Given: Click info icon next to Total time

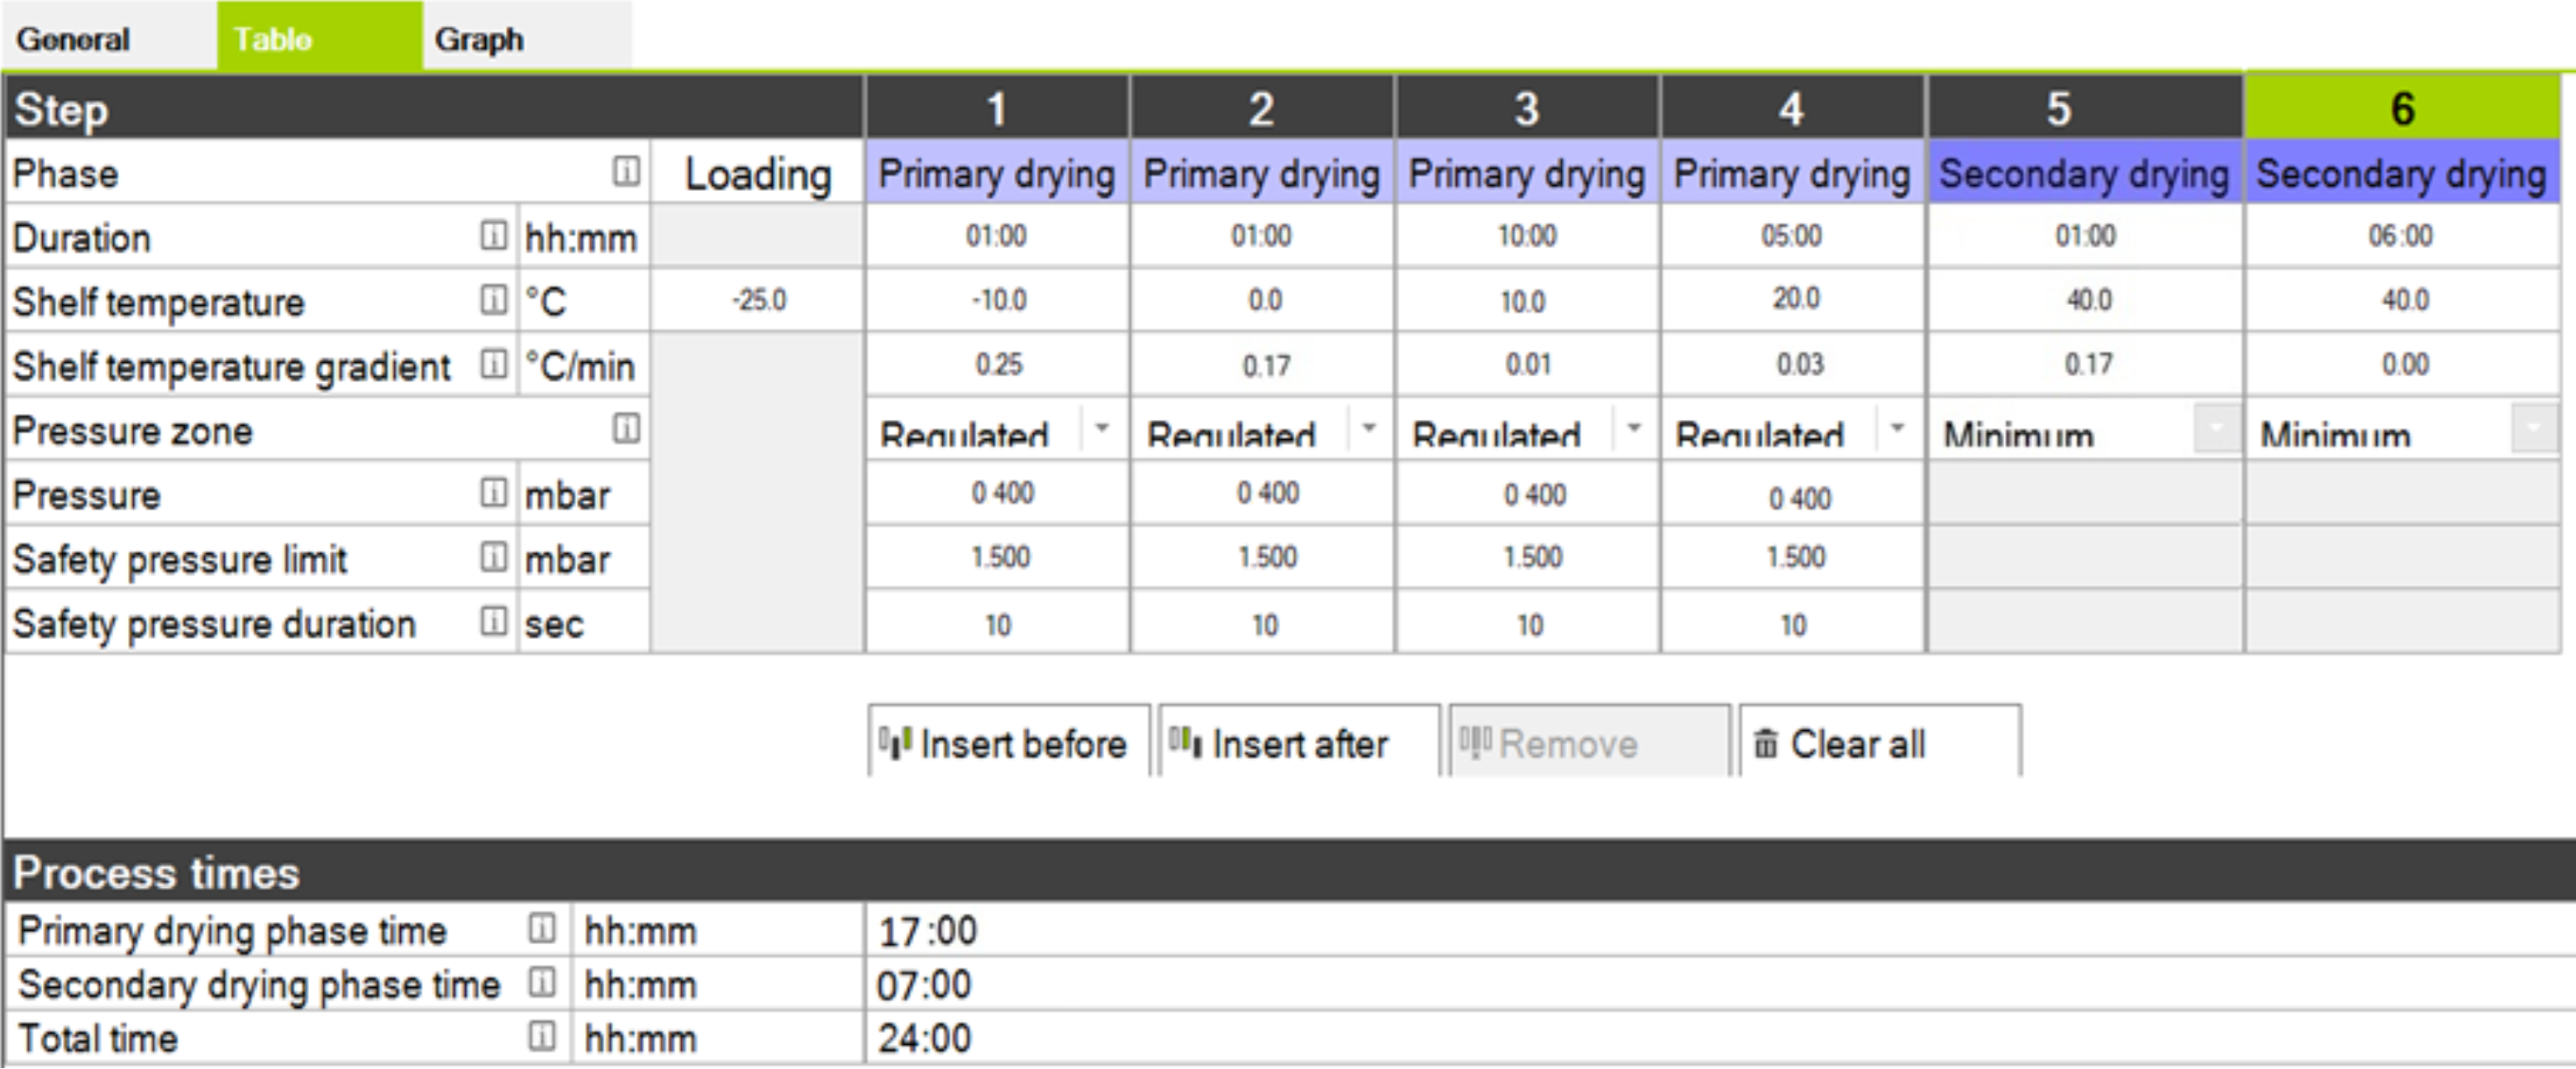Looking at the screenshot, I should click(541, 1036).
